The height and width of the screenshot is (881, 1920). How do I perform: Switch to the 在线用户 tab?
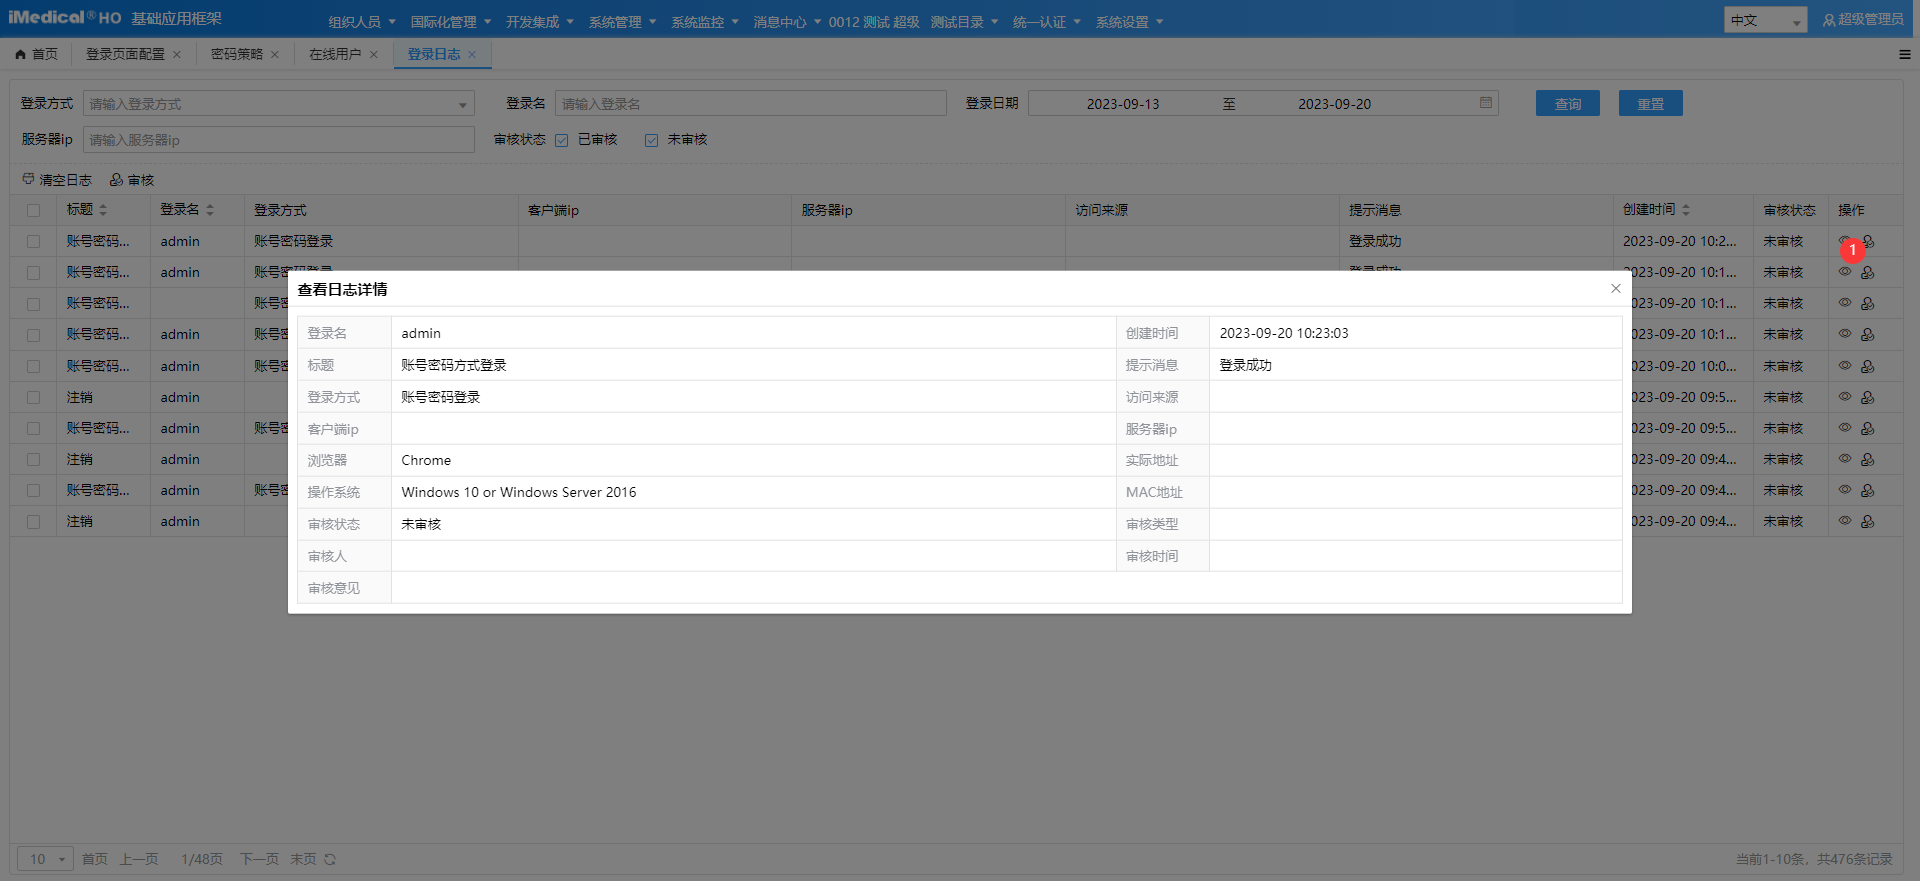click(x=334, y=54)
